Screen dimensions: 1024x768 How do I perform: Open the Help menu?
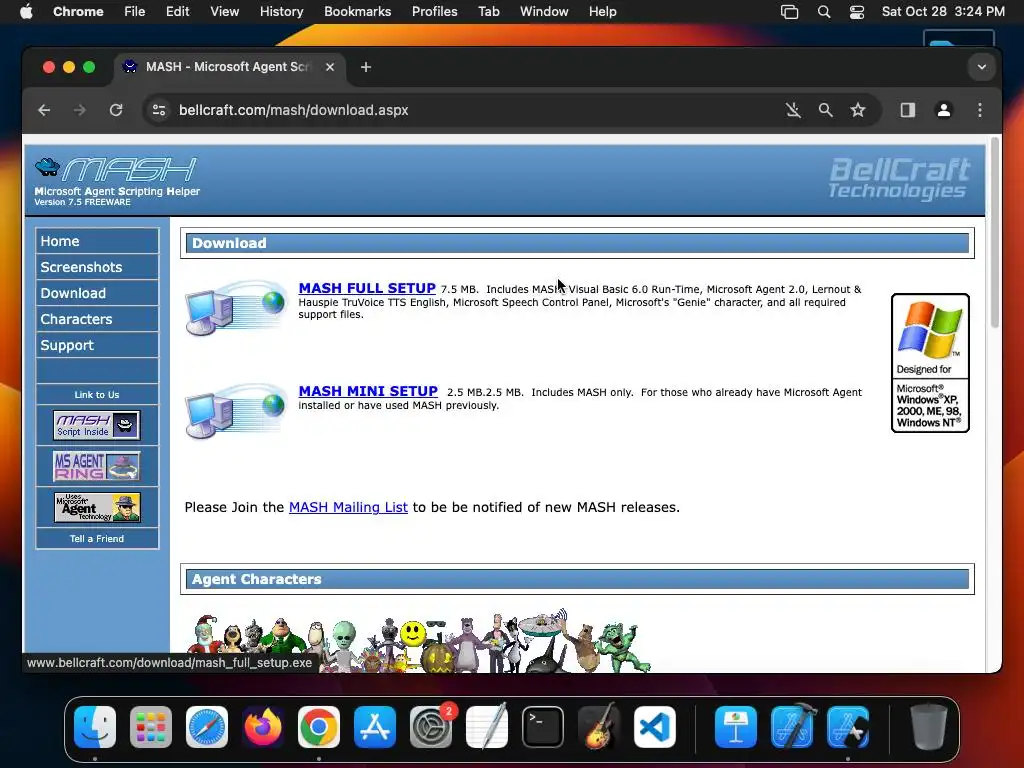602,11
